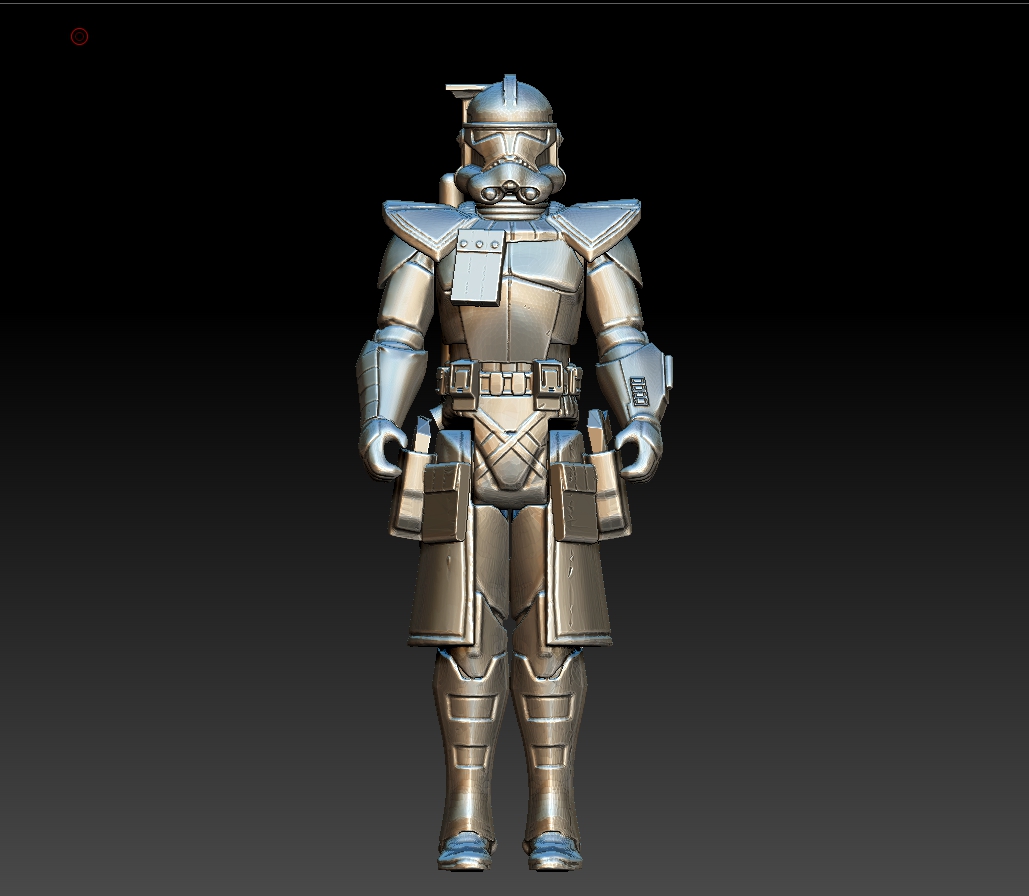Click the red circular brush cursor
1029x896 pixels.
coord(79,37)
